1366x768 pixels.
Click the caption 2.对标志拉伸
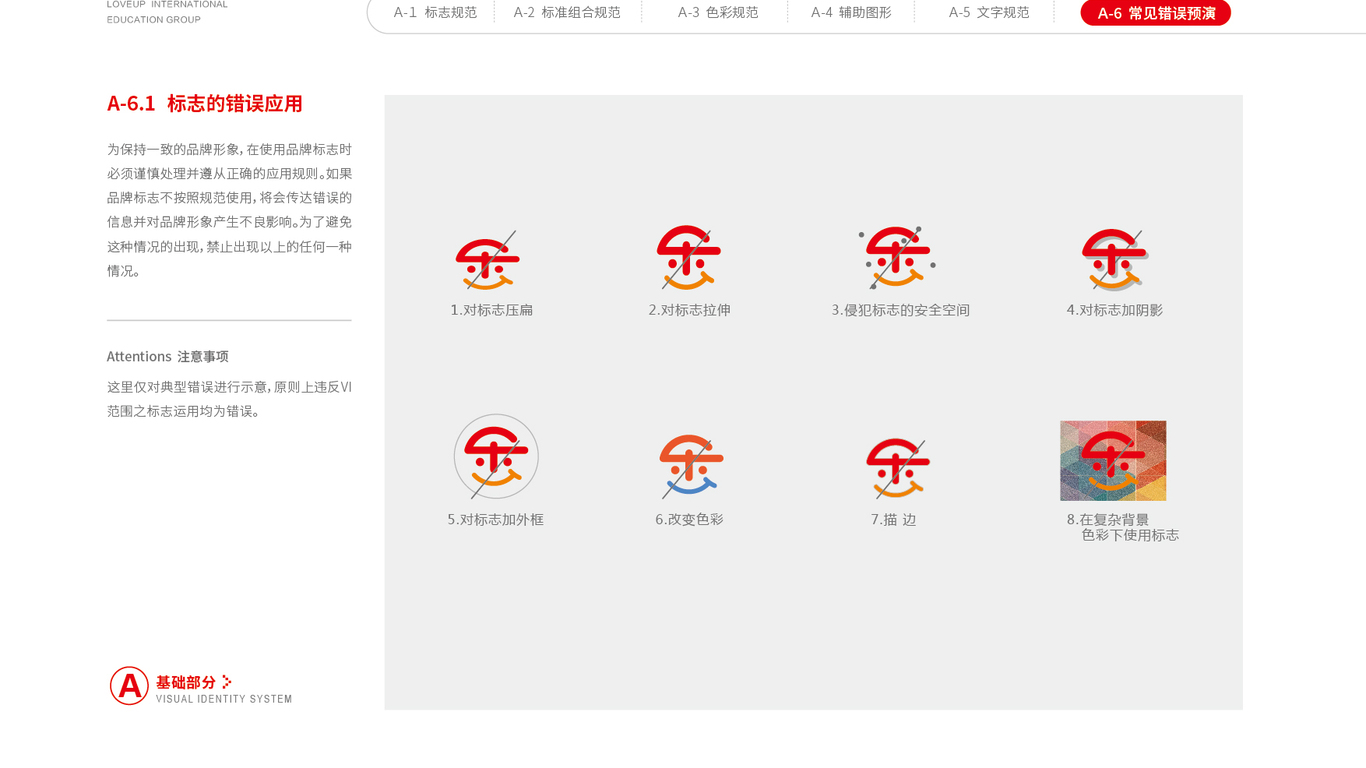(x=689, y=310)
